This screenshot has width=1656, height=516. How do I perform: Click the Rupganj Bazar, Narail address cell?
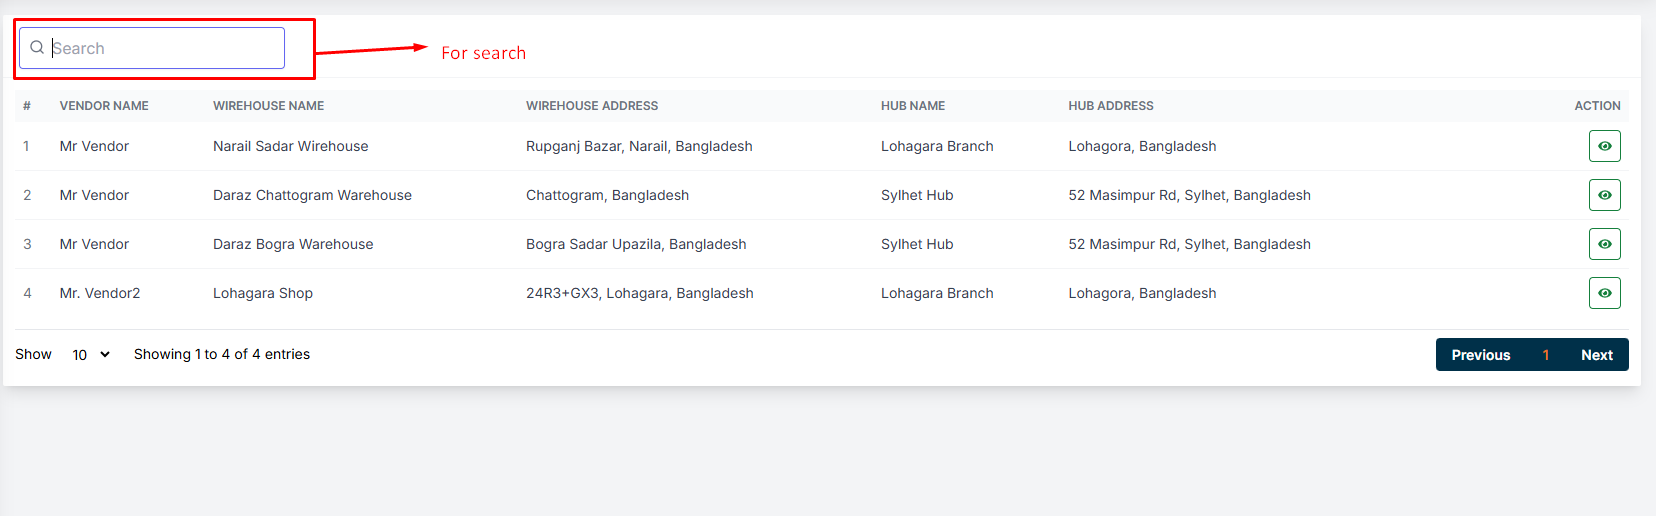coord(639,146)
